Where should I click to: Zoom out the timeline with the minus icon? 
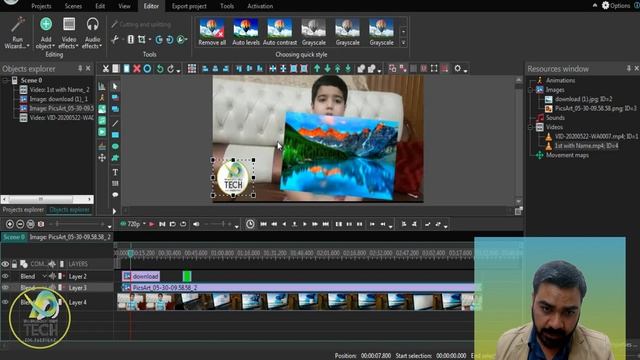(20, 224)
